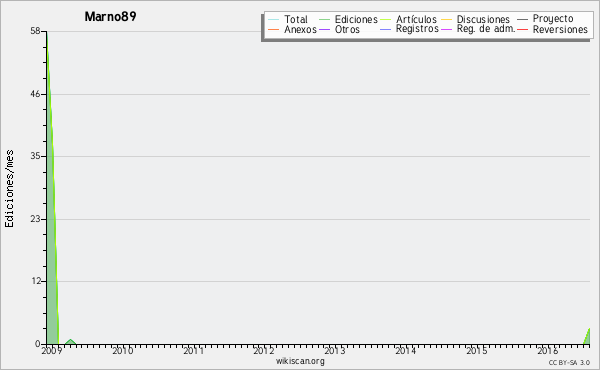This screenshot has height=370, width=600.
Task: Click the small green bump after 2009
Action: [x=70, y=342]
